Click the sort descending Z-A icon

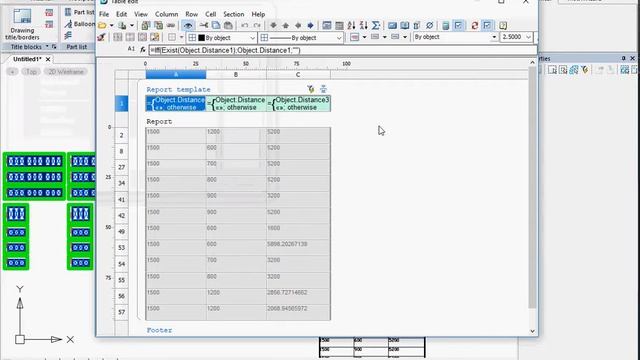[363, 26]
